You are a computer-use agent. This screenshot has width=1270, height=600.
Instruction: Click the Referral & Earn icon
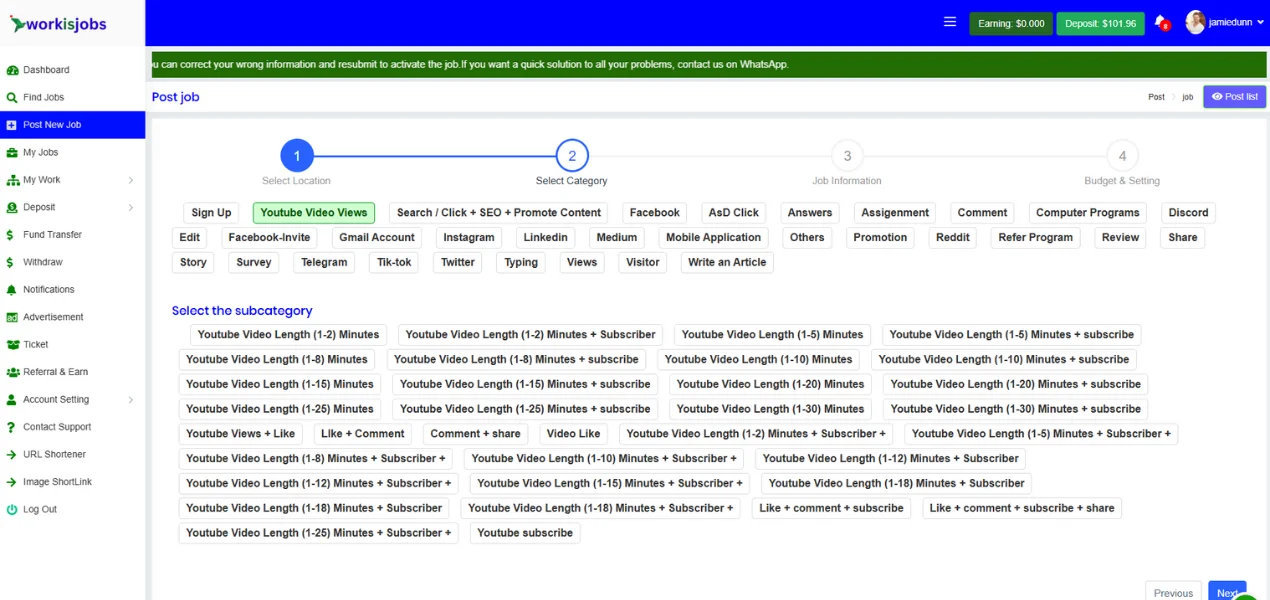(12, 372)
